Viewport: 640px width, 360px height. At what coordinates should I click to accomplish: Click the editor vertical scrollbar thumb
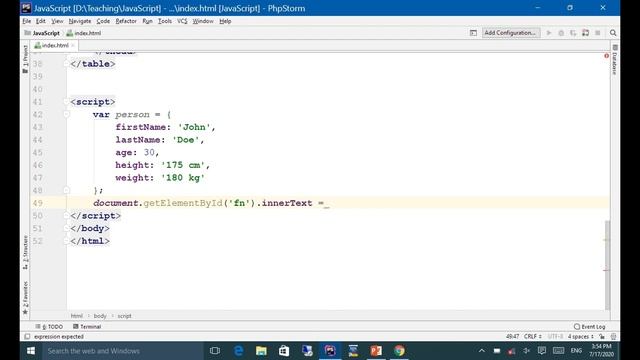coord(607,265)
